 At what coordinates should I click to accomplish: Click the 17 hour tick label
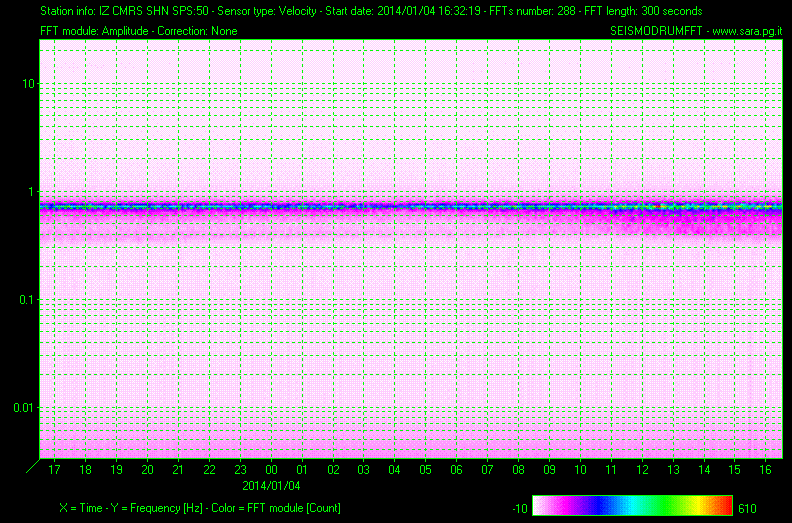(54, 470)
